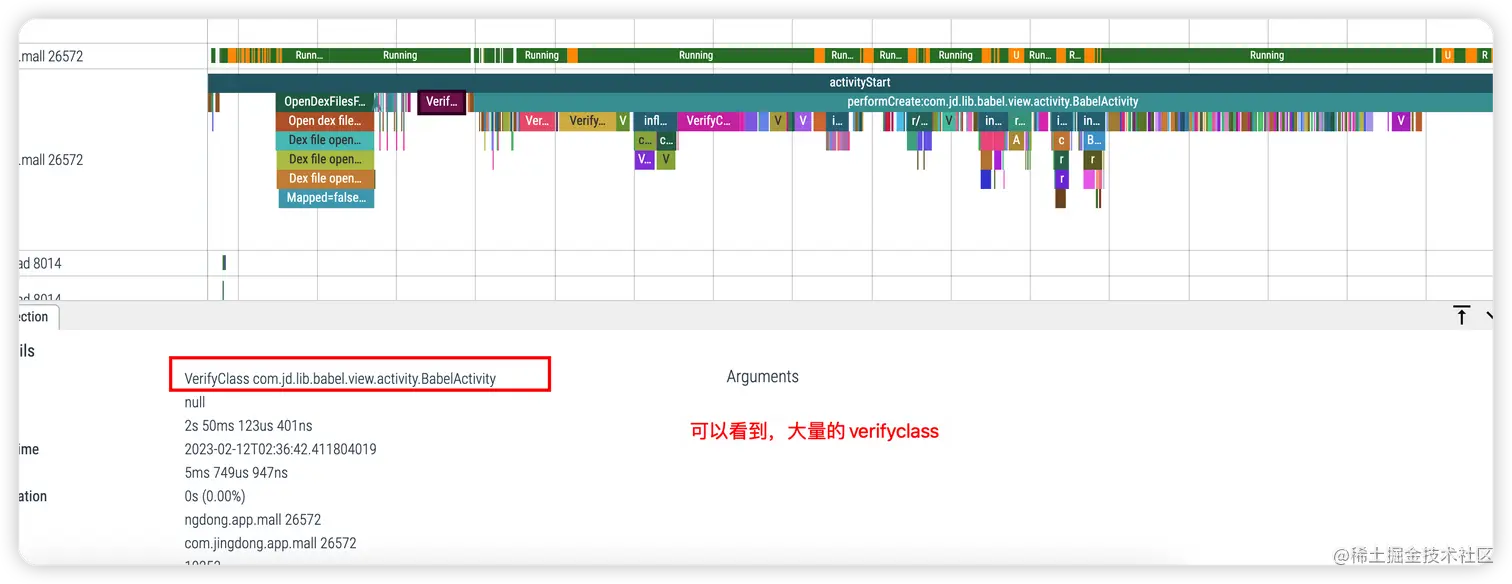Click the 'com.jingdong.app.mall 26572' process value
Image resolution: width=1512 pixels, height=584 pixels.
tap(270, 543)
